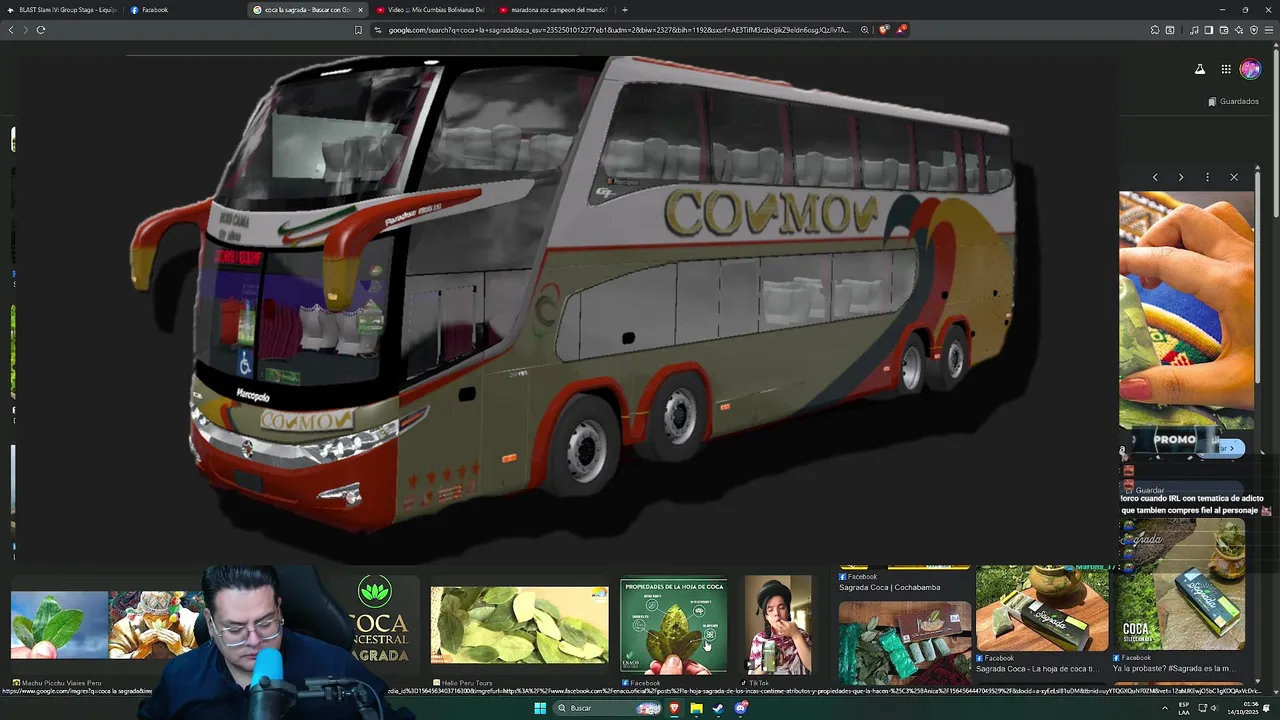Open the ESP LAA language switcher

click(1184, 708)
